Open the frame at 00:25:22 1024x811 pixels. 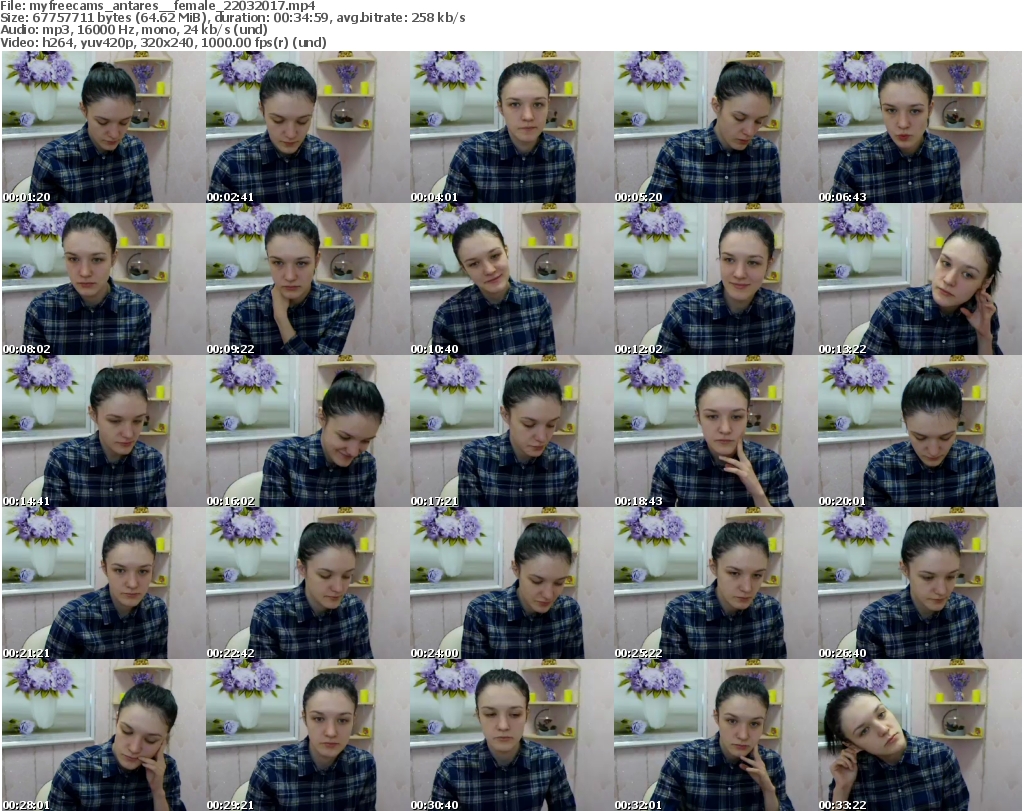(716, 583)
